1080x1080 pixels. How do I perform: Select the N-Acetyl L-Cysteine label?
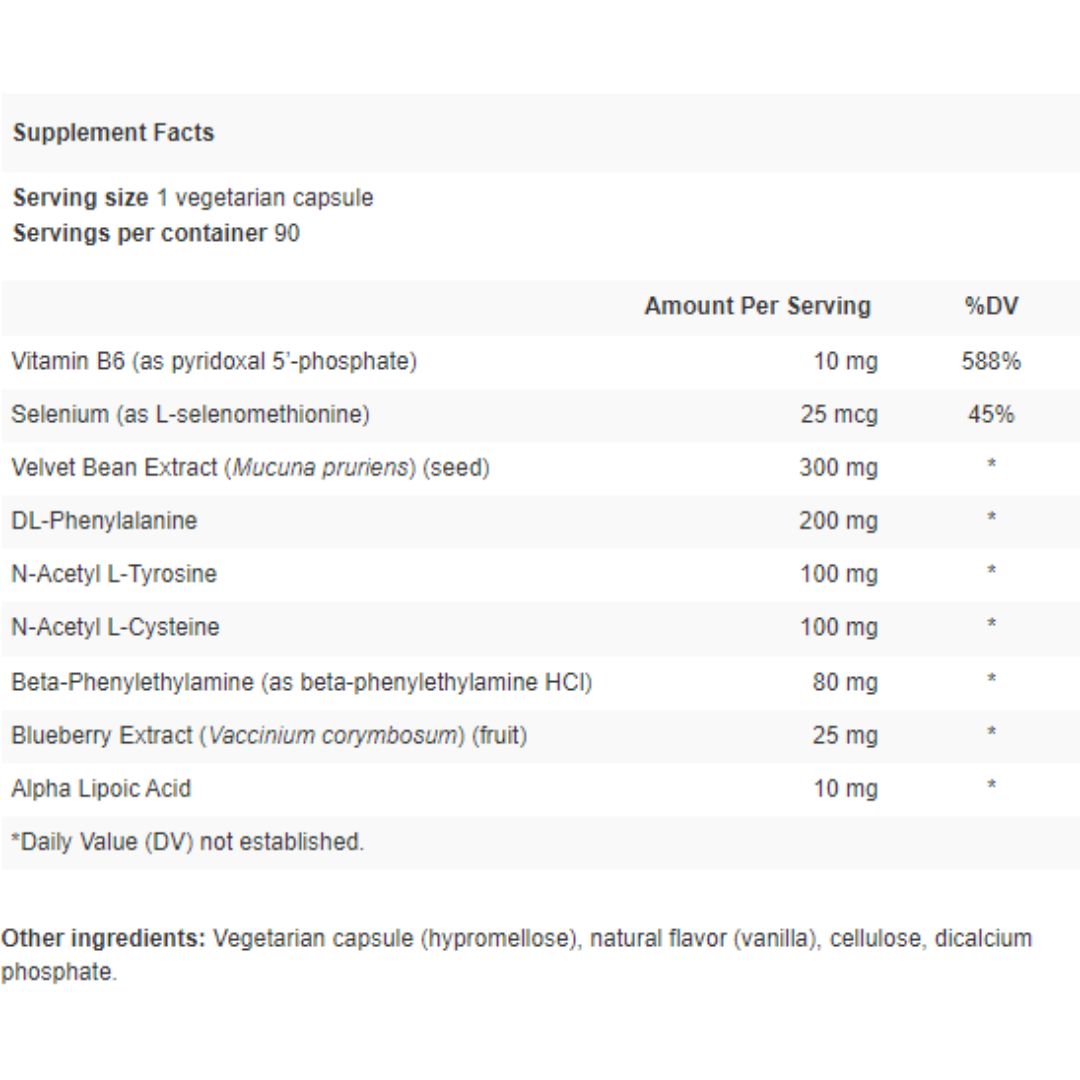(x=115, y=627)
